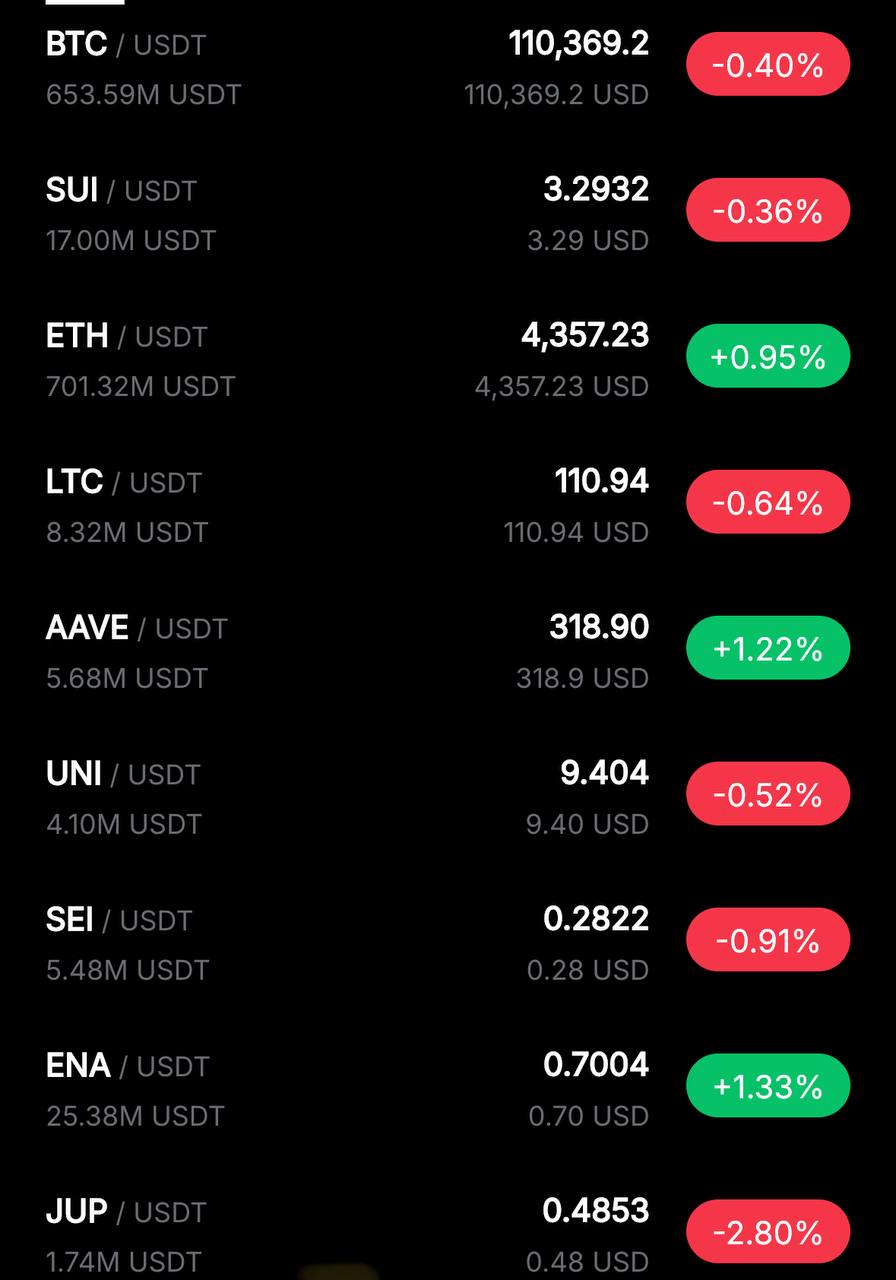Tap the AAVE +1.22% green badge
The height and width of the screenshot is (1280, 896).
click(768, 649)
